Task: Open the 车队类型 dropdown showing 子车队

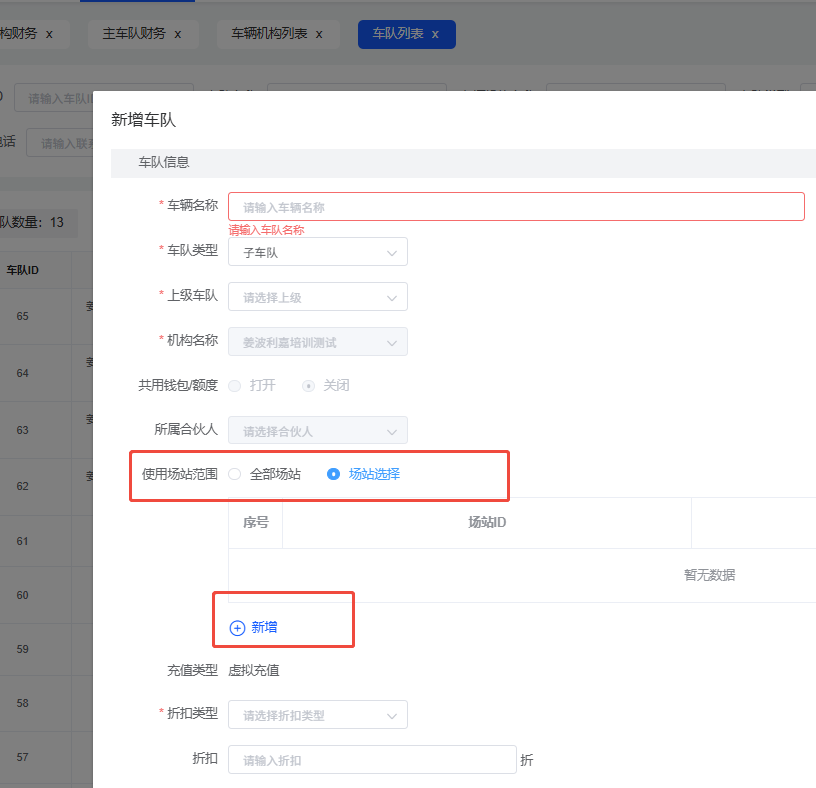Action: pyautogui.click(x=318, y=252)
